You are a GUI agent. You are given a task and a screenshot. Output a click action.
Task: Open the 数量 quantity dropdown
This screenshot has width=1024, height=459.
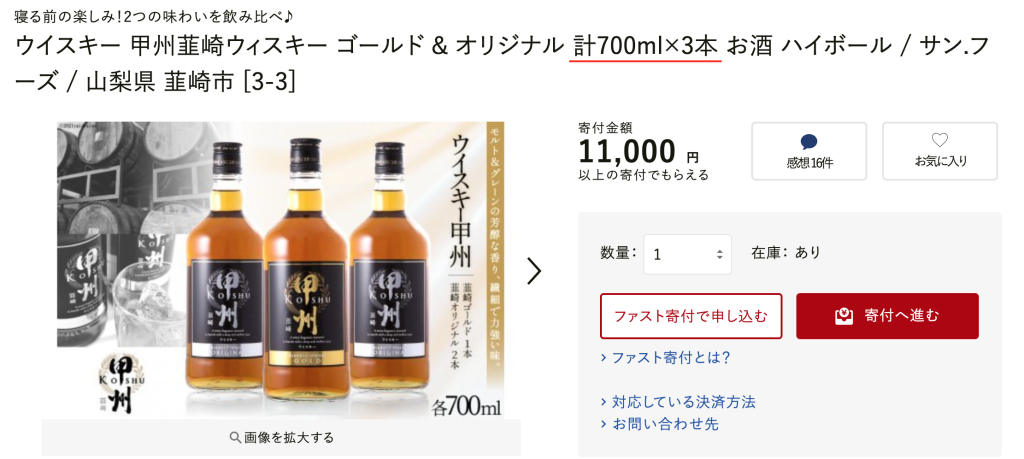pos(687,254)
